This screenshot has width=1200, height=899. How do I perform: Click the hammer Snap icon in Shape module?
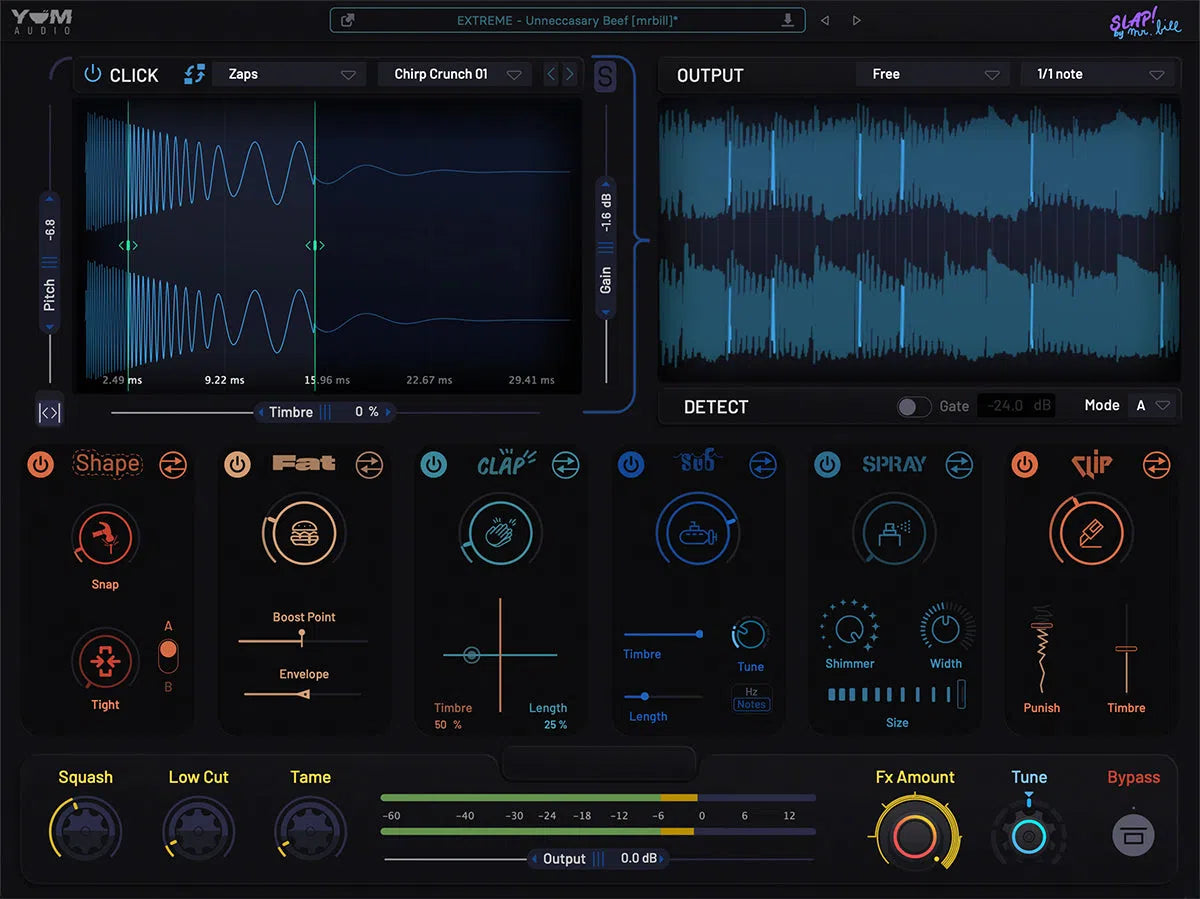point(105,540)
